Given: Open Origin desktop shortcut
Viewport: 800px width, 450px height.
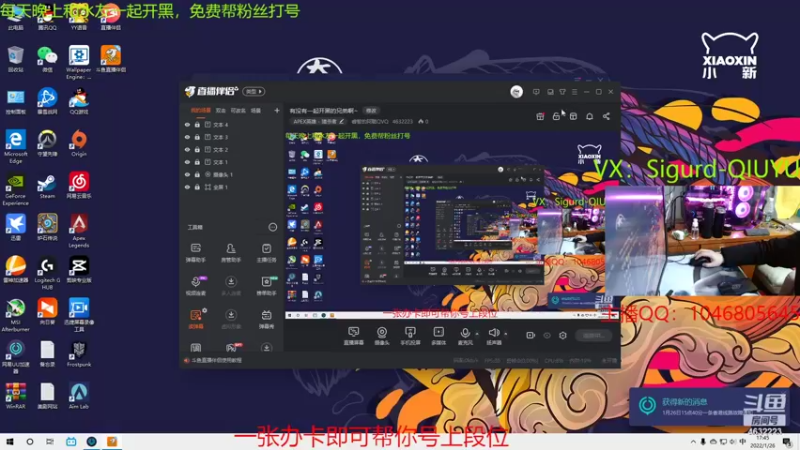Looking at the screenshot, I should coord(79,143).
